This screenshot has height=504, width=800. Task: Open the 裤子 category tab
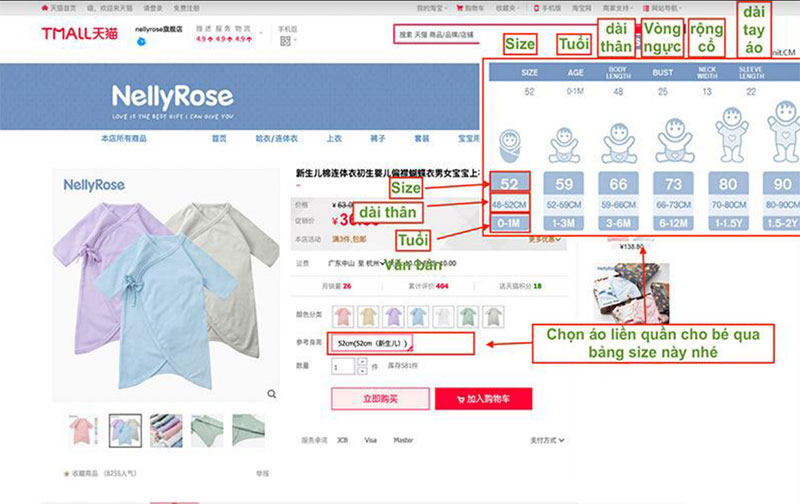click(x=378, y=138)
